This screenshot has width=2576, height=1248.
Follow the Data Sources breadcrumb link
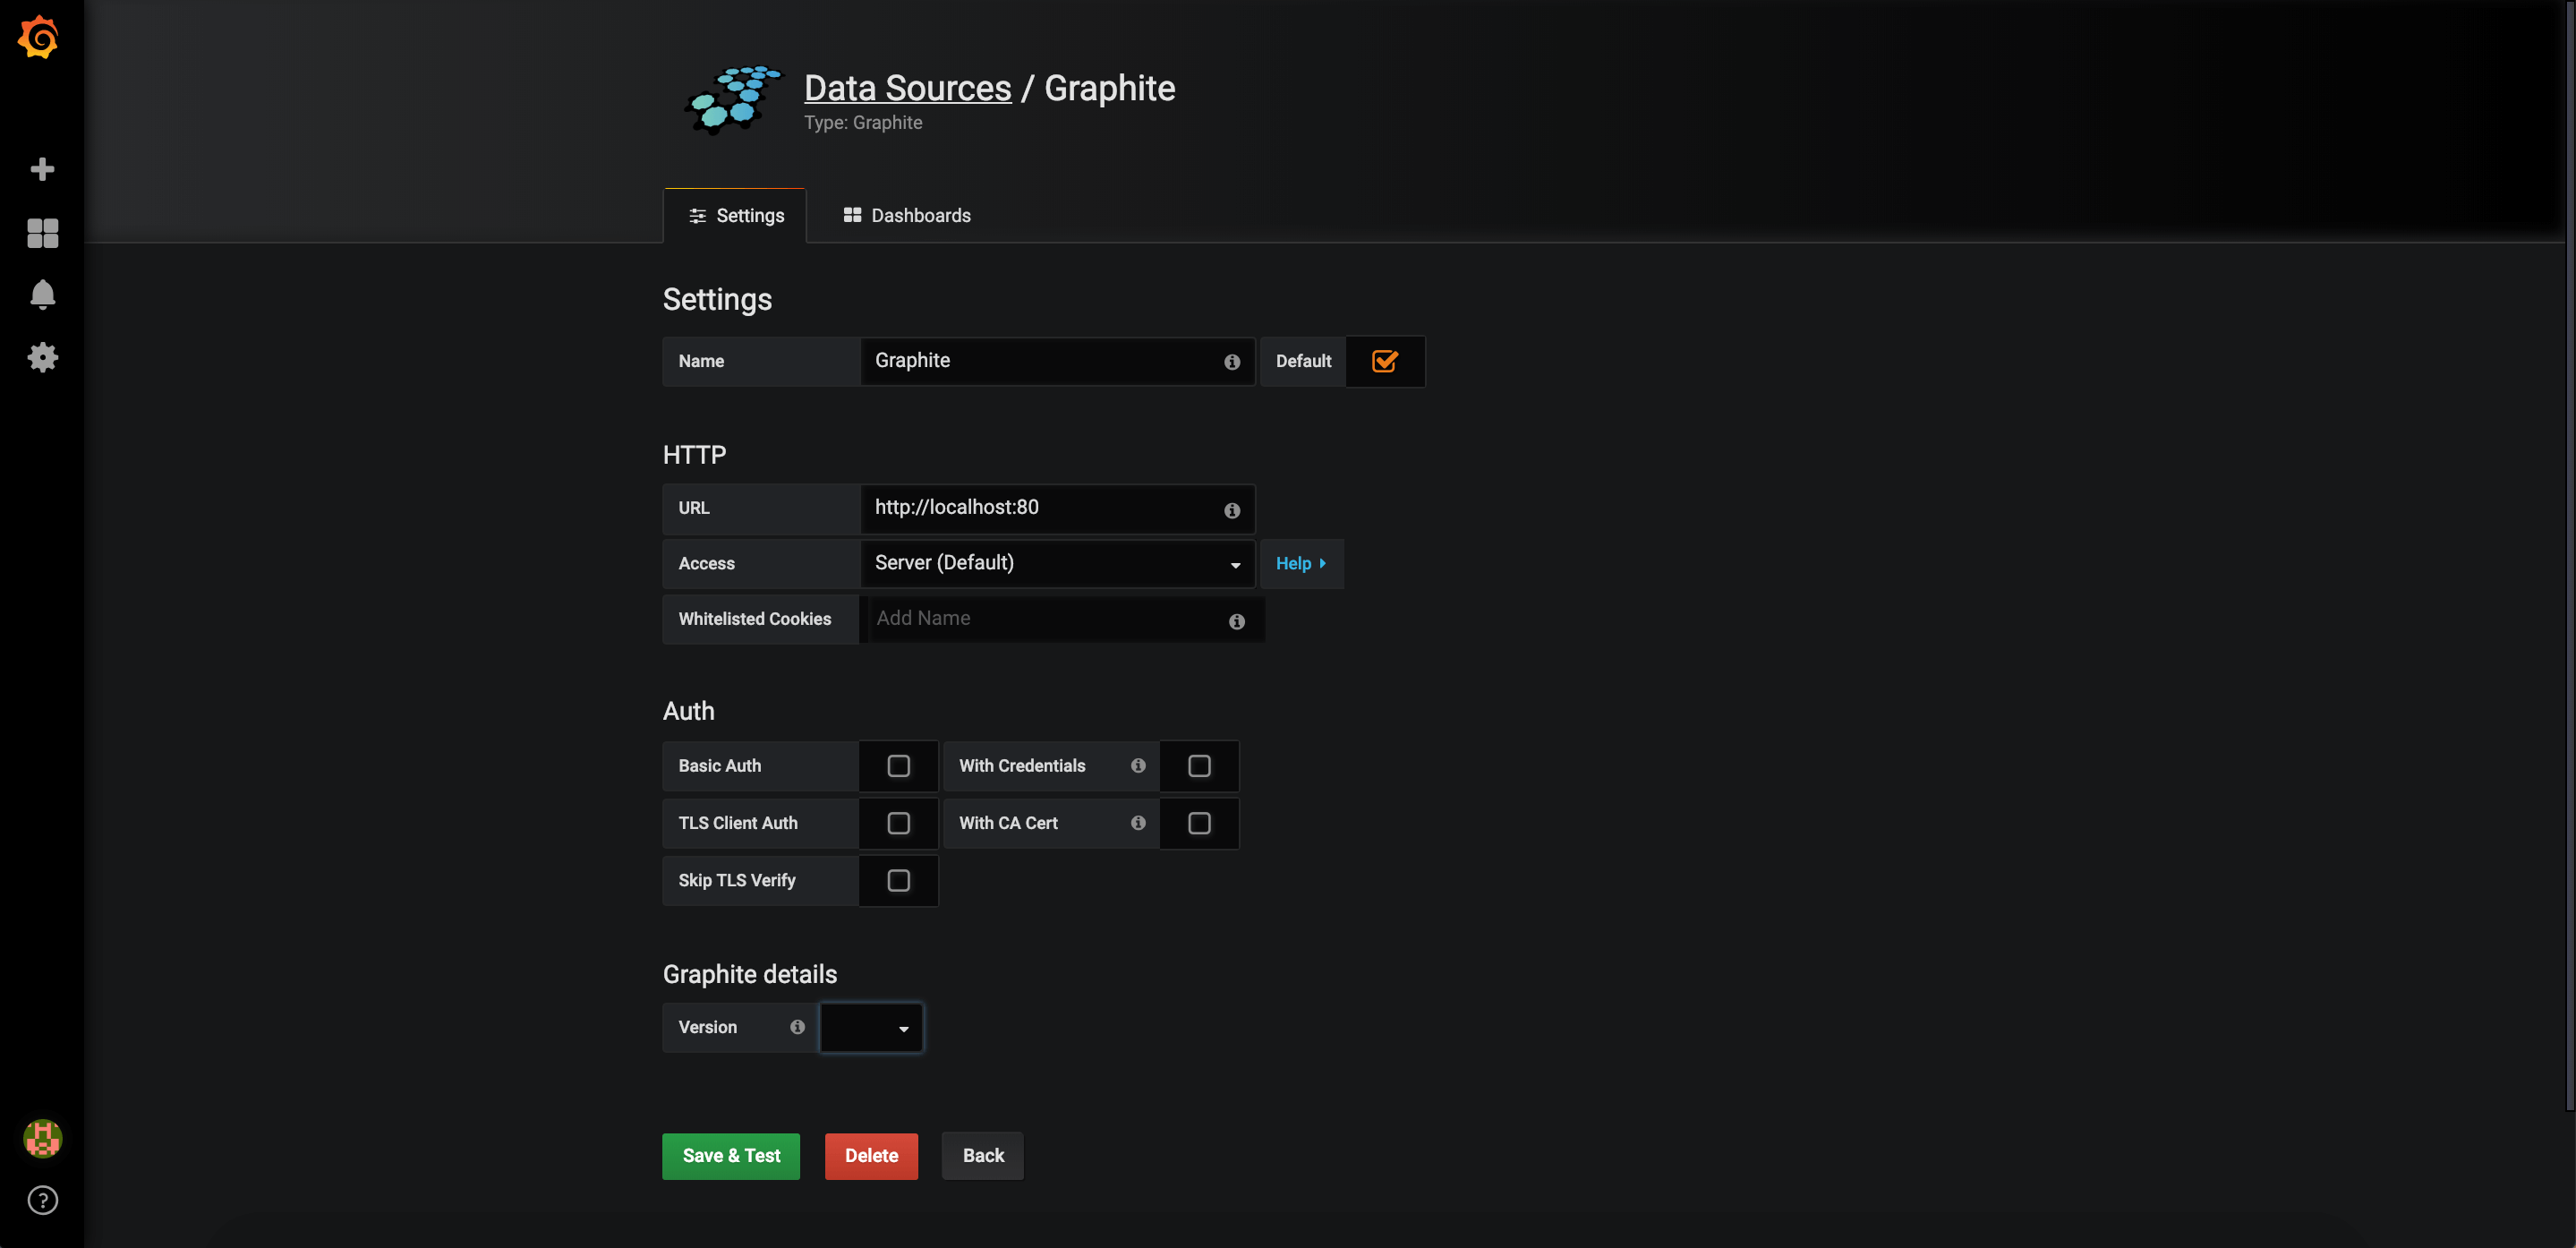pyautogui.click(x=907, y=88)
